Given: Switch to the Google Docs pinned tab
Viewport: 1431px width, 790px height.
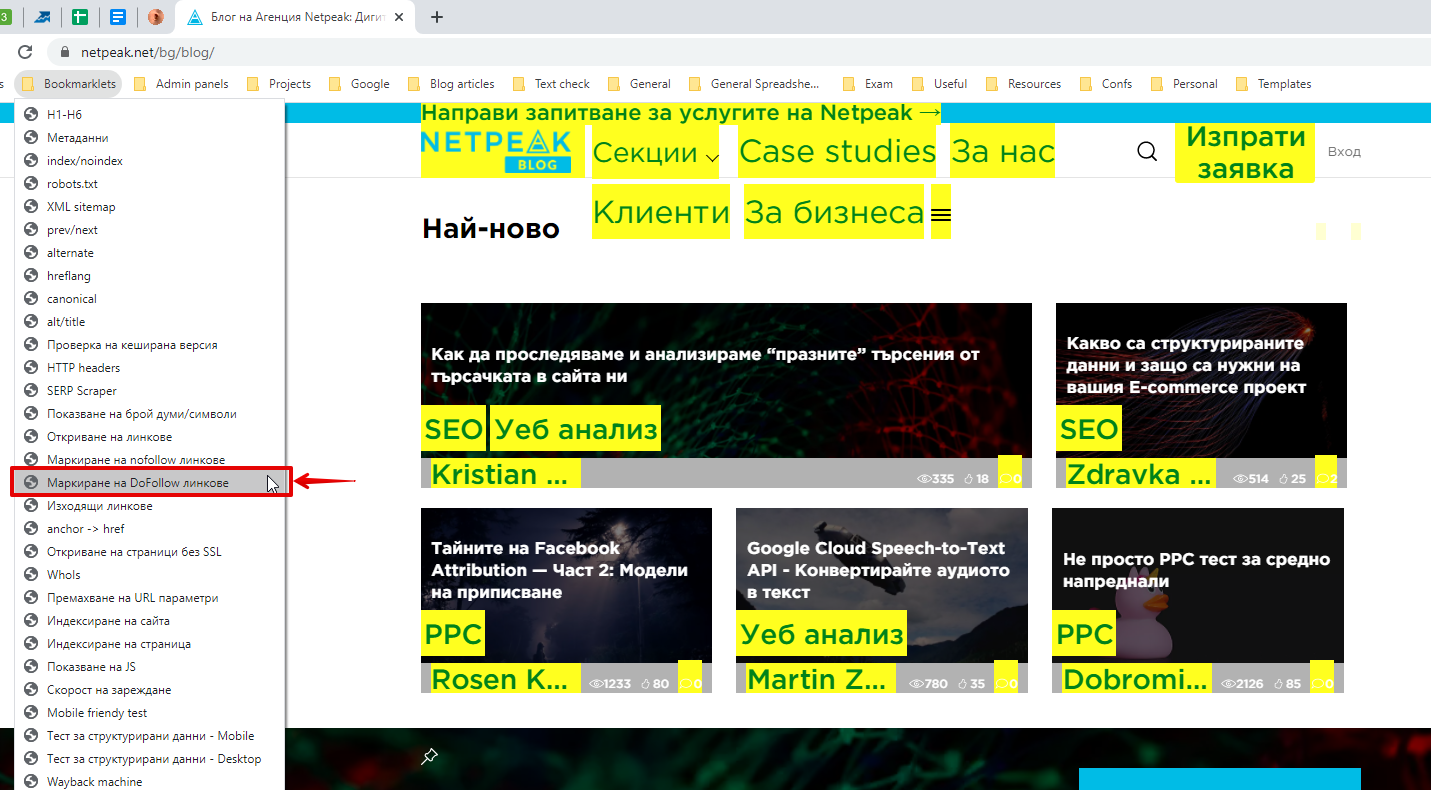Looking at the screenshot, I should (x=118, y=16).
